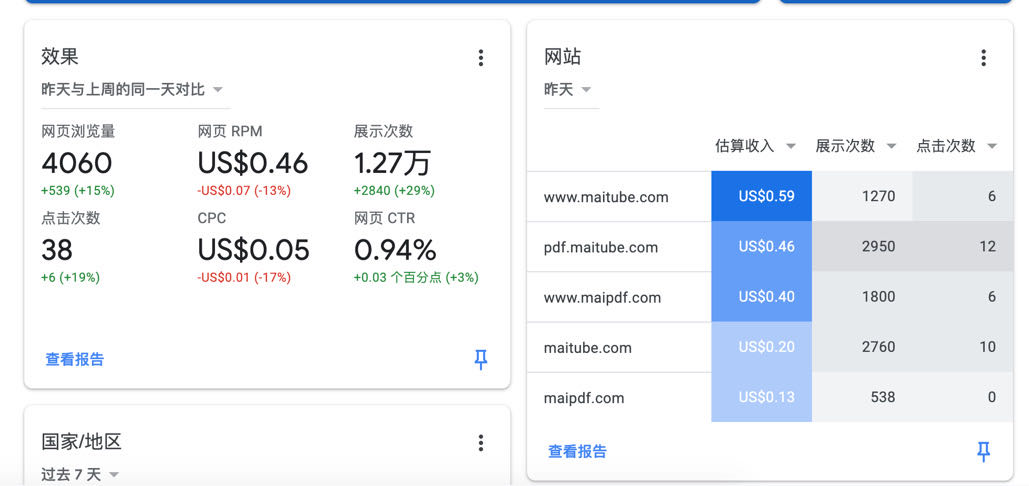This screenshot has height=486, width=1029.
Task: Click the 展示次数 value 1.27万
Action: (x=392, y=163)
